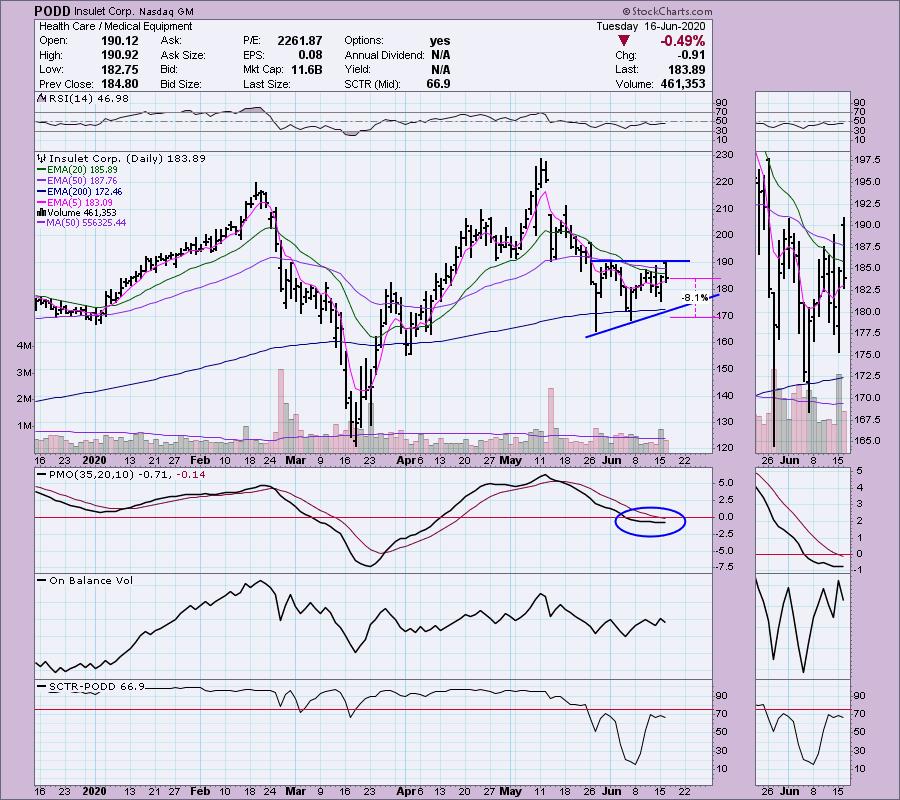Click the Prev Close value 184.80
Viewport: 900px width, 800px height.
point(119,84)
